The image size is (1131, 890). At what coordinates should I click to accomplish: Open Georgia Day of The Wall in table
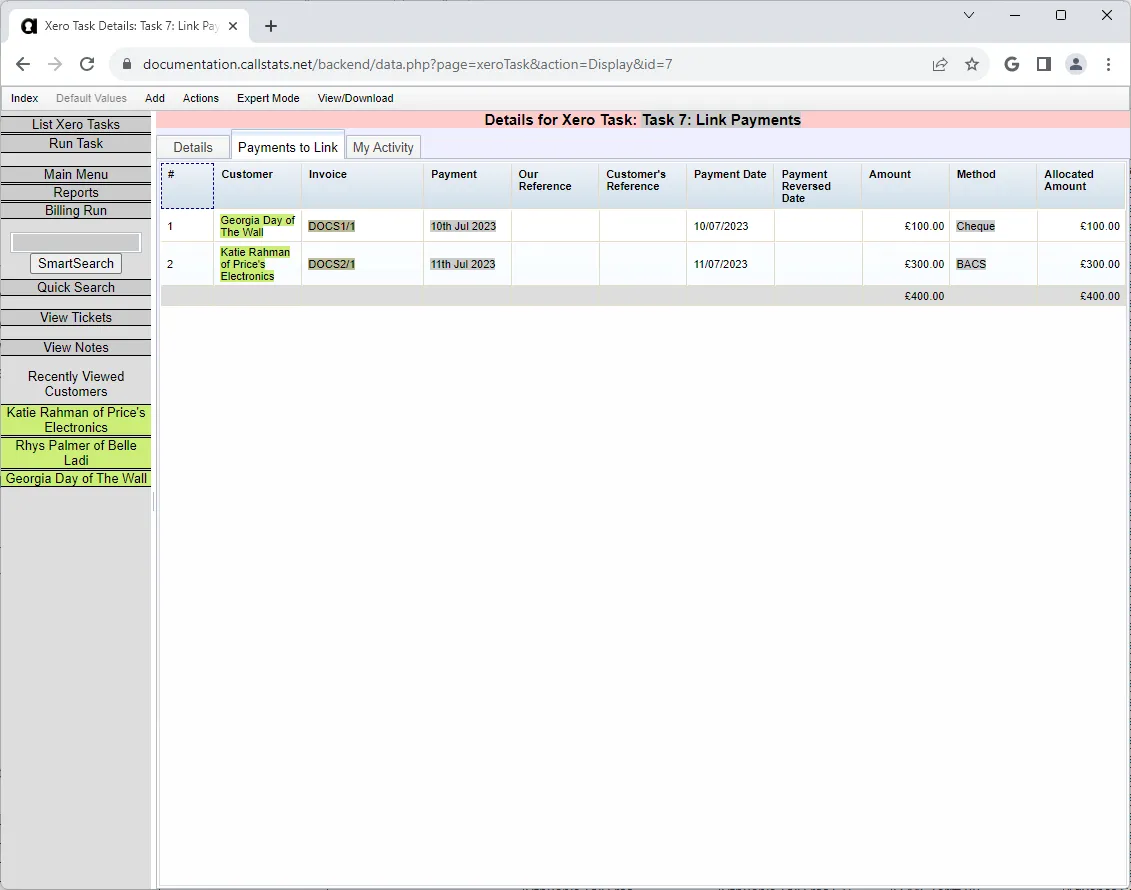[258, 226]
